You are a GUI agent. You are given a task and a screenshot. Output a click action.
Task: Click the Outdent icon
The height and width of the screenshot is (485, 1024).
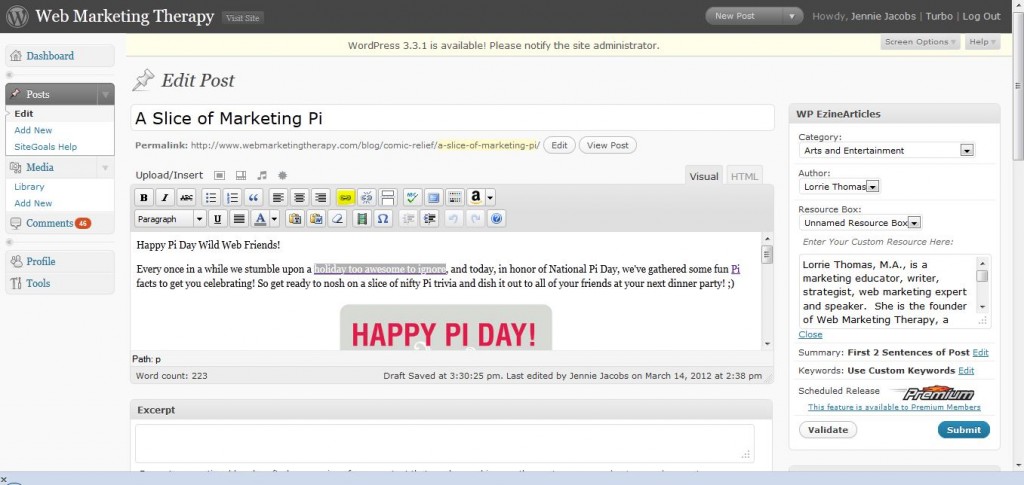point(408,219)
